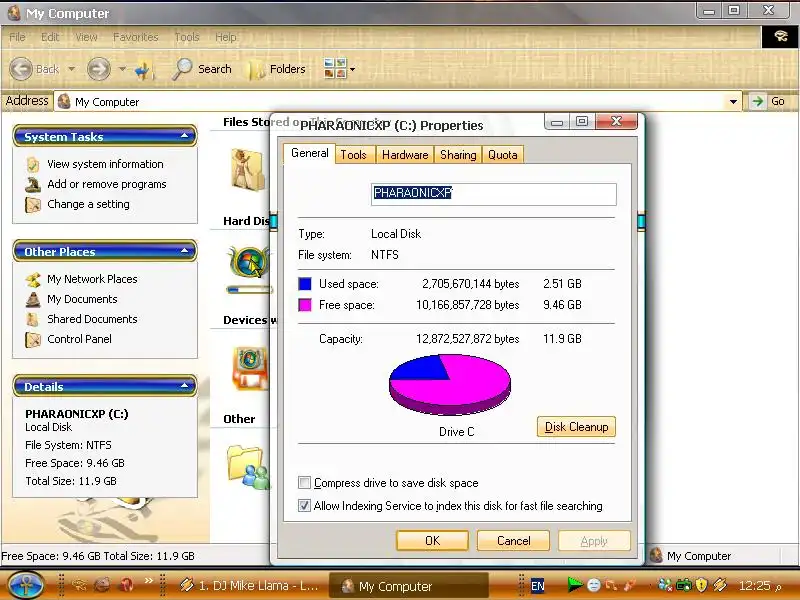The width and height of the screenshot is (800, 600).
Task: Expand the Address bar dropdown
Action: pos(733,102)
